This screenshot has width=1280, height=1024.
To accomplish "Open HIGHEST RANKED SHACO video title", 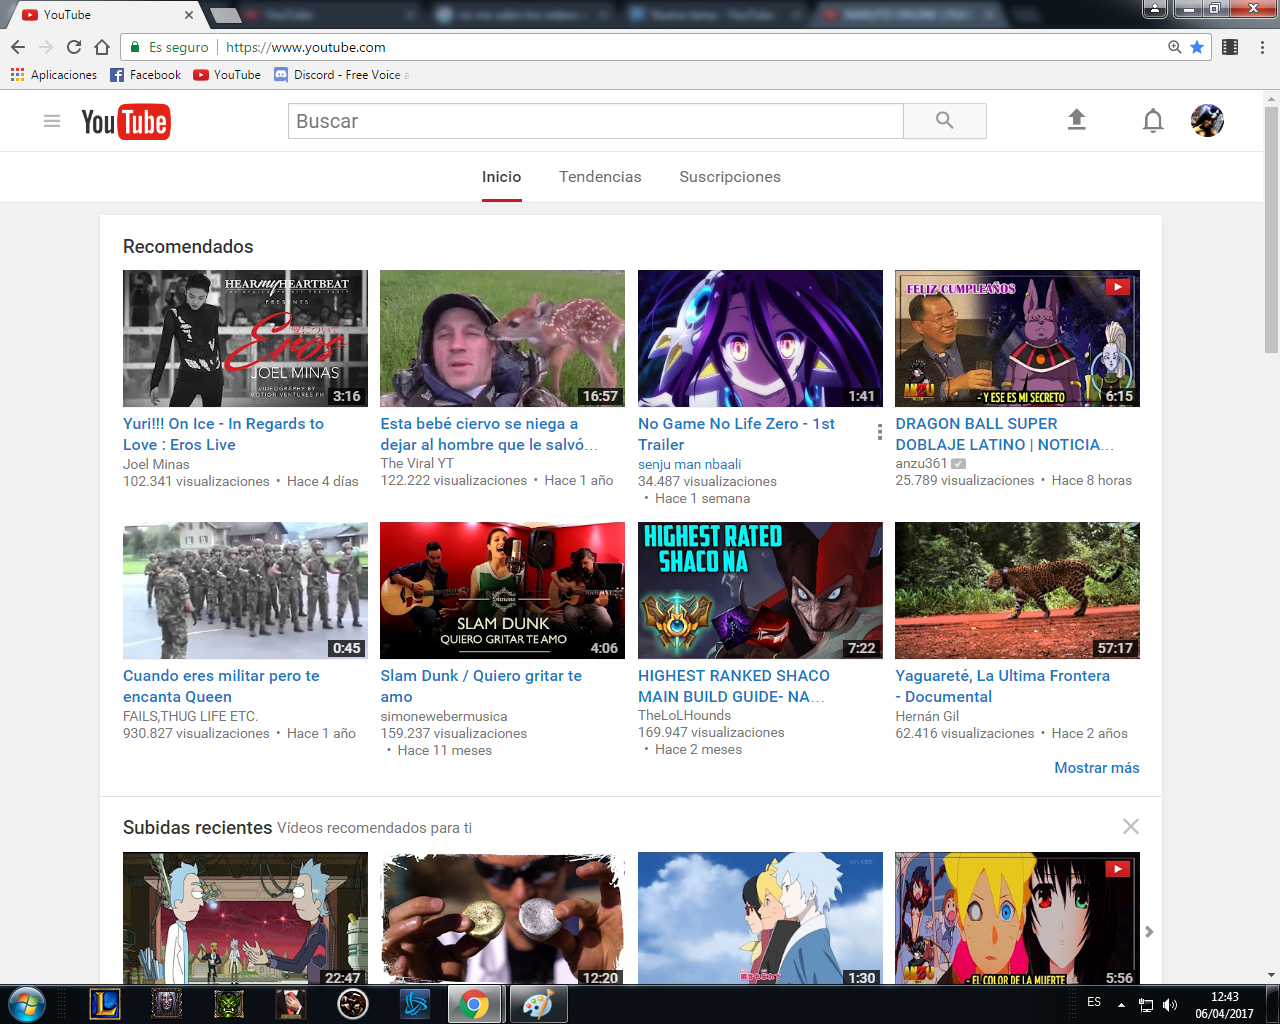I will click(x=734, y=686).
